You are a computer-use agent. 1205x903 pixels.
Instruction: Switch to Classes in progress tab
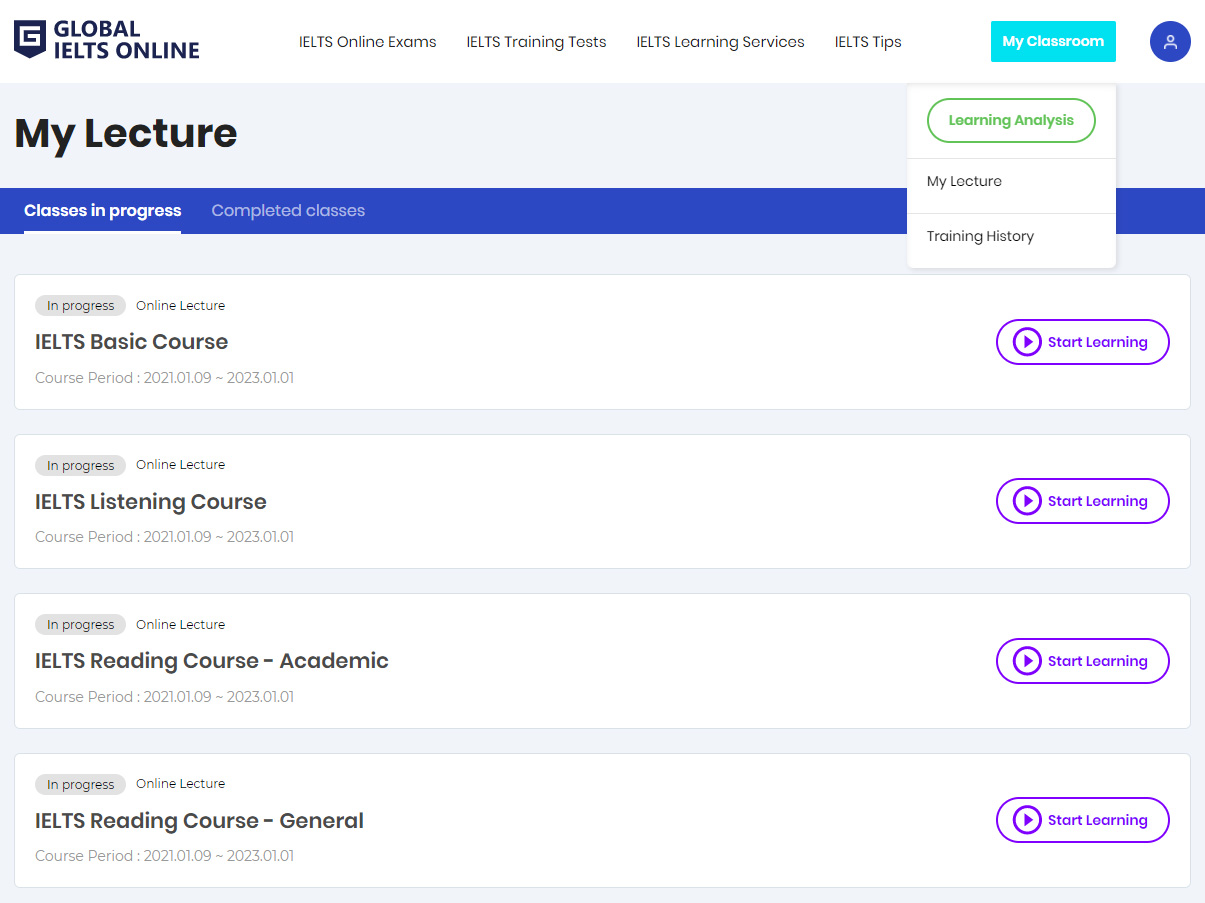[103, 211]
